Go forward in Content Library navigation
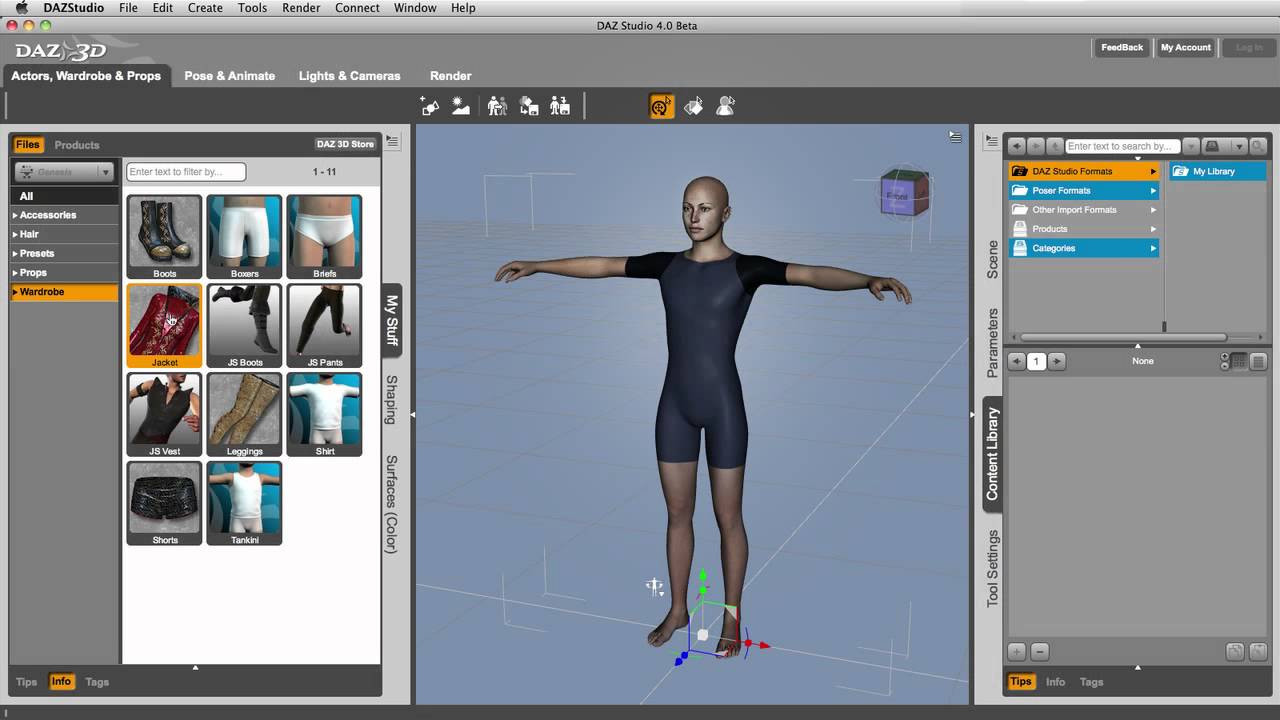 coord(1036,146)
